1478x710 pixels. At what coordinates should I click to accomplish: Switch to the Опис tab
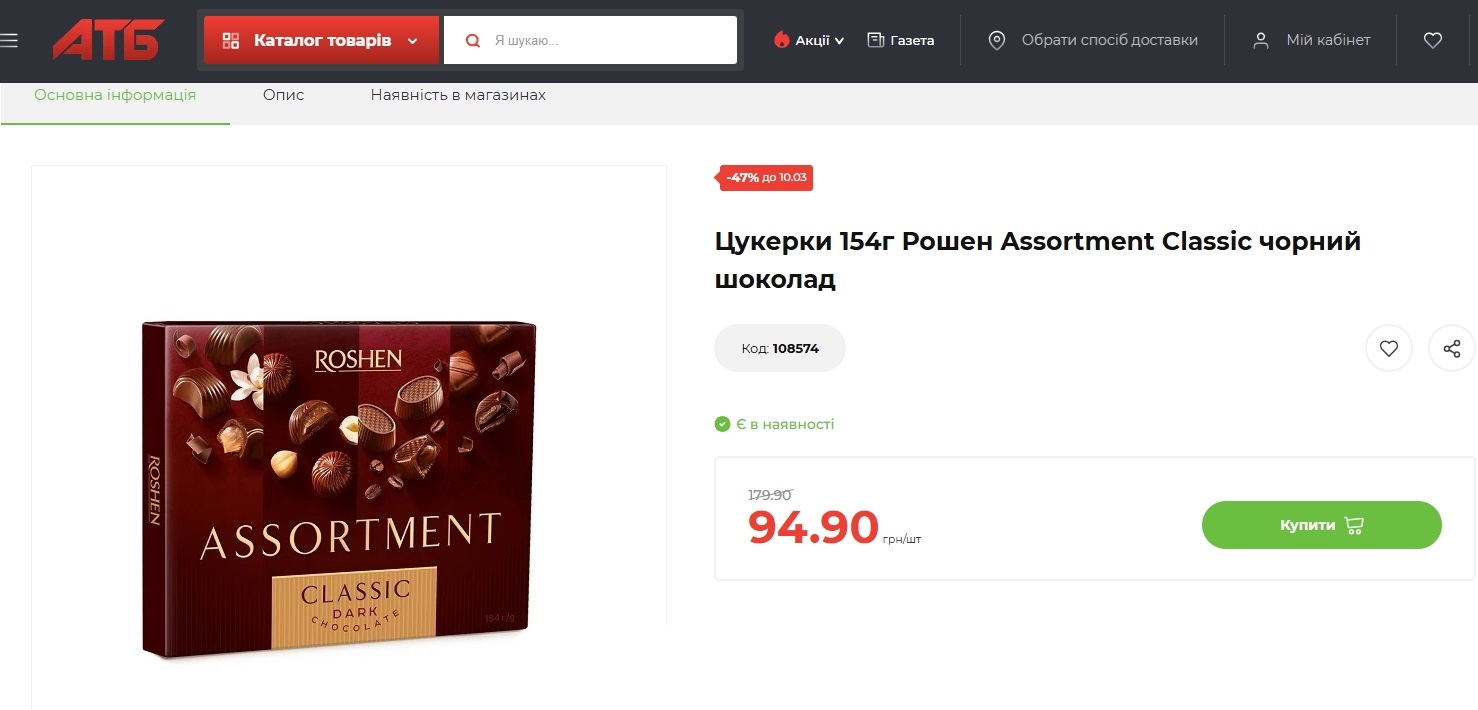[284, 95]
